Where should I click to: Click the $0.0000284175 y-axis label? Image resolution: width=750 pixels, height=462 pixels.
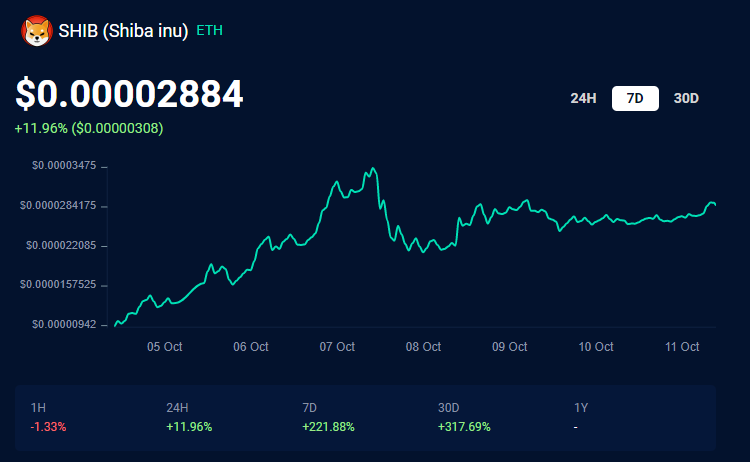click(58, 206)
